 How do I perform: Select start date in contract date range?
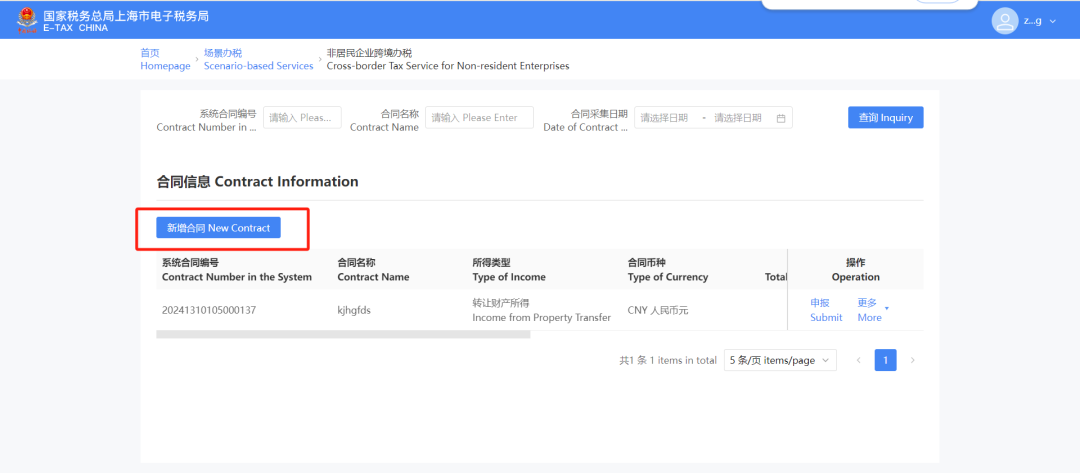[x=665, y=118]
